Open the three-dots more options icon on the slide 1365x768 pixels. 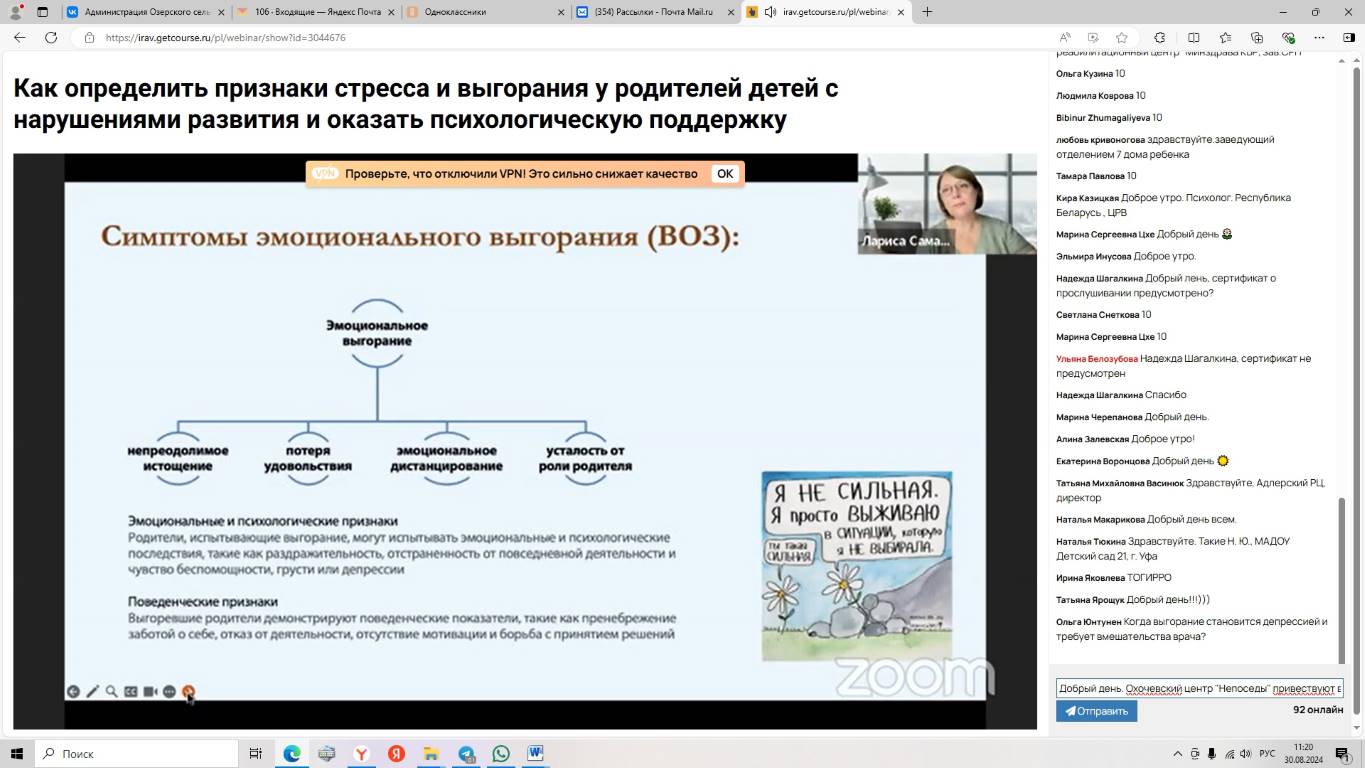tap(169, 691)
